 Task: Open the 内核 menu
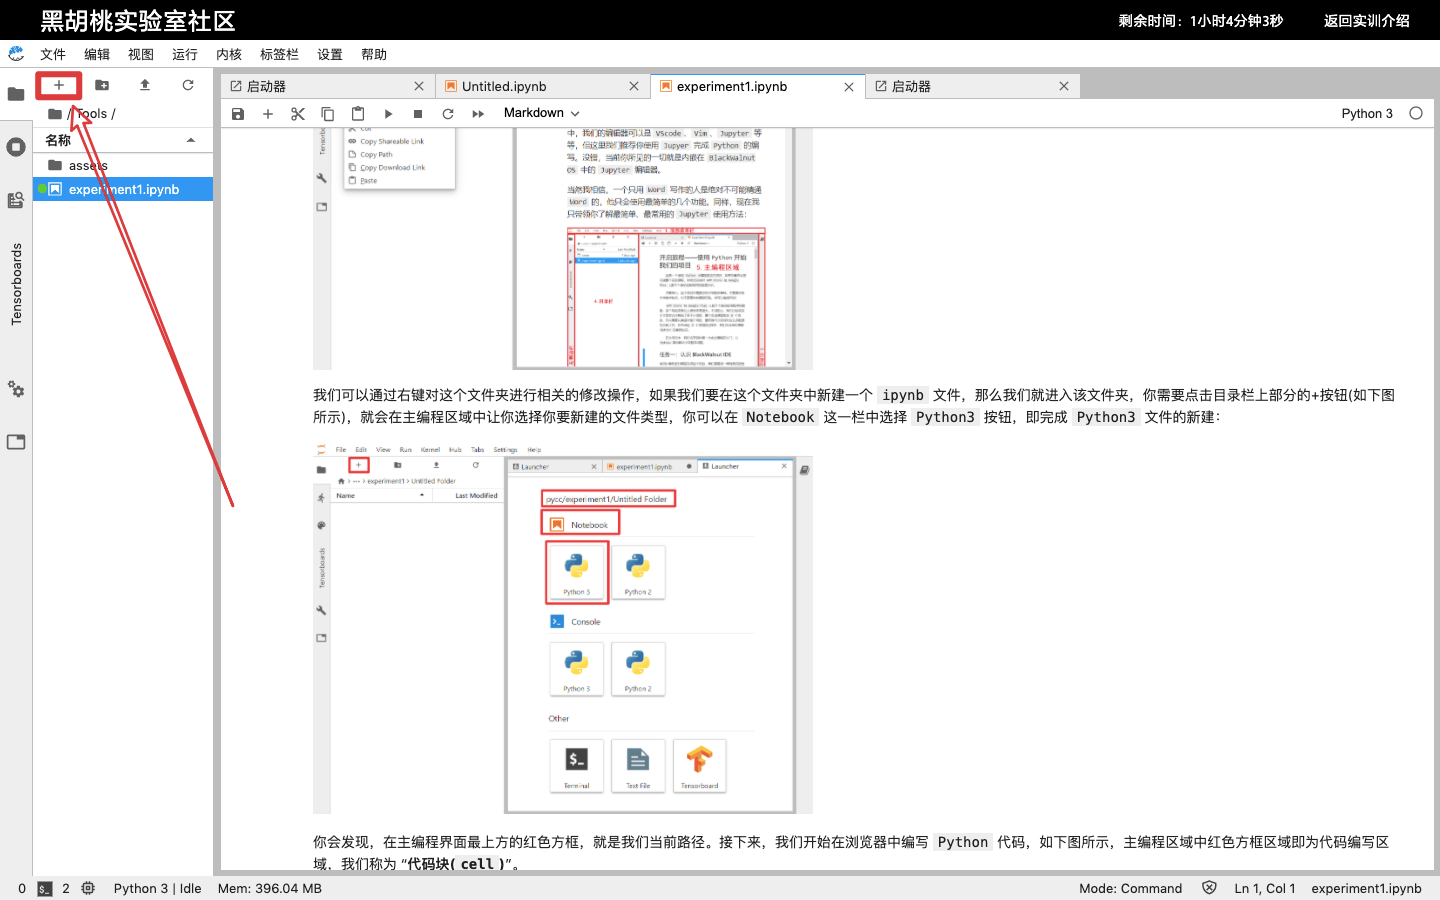pos(229,54)
